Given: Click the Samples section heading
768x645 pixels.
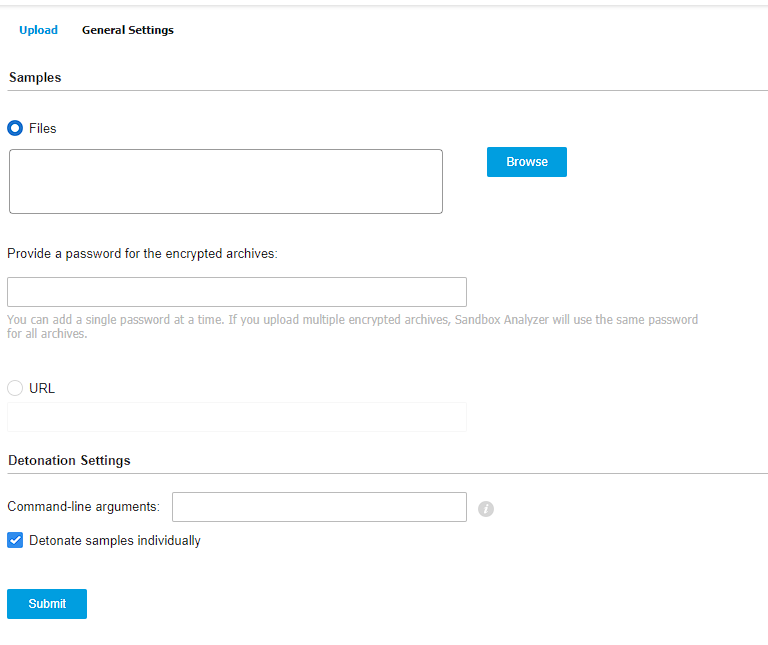Looking at the screenshot, I should (35, 77).
